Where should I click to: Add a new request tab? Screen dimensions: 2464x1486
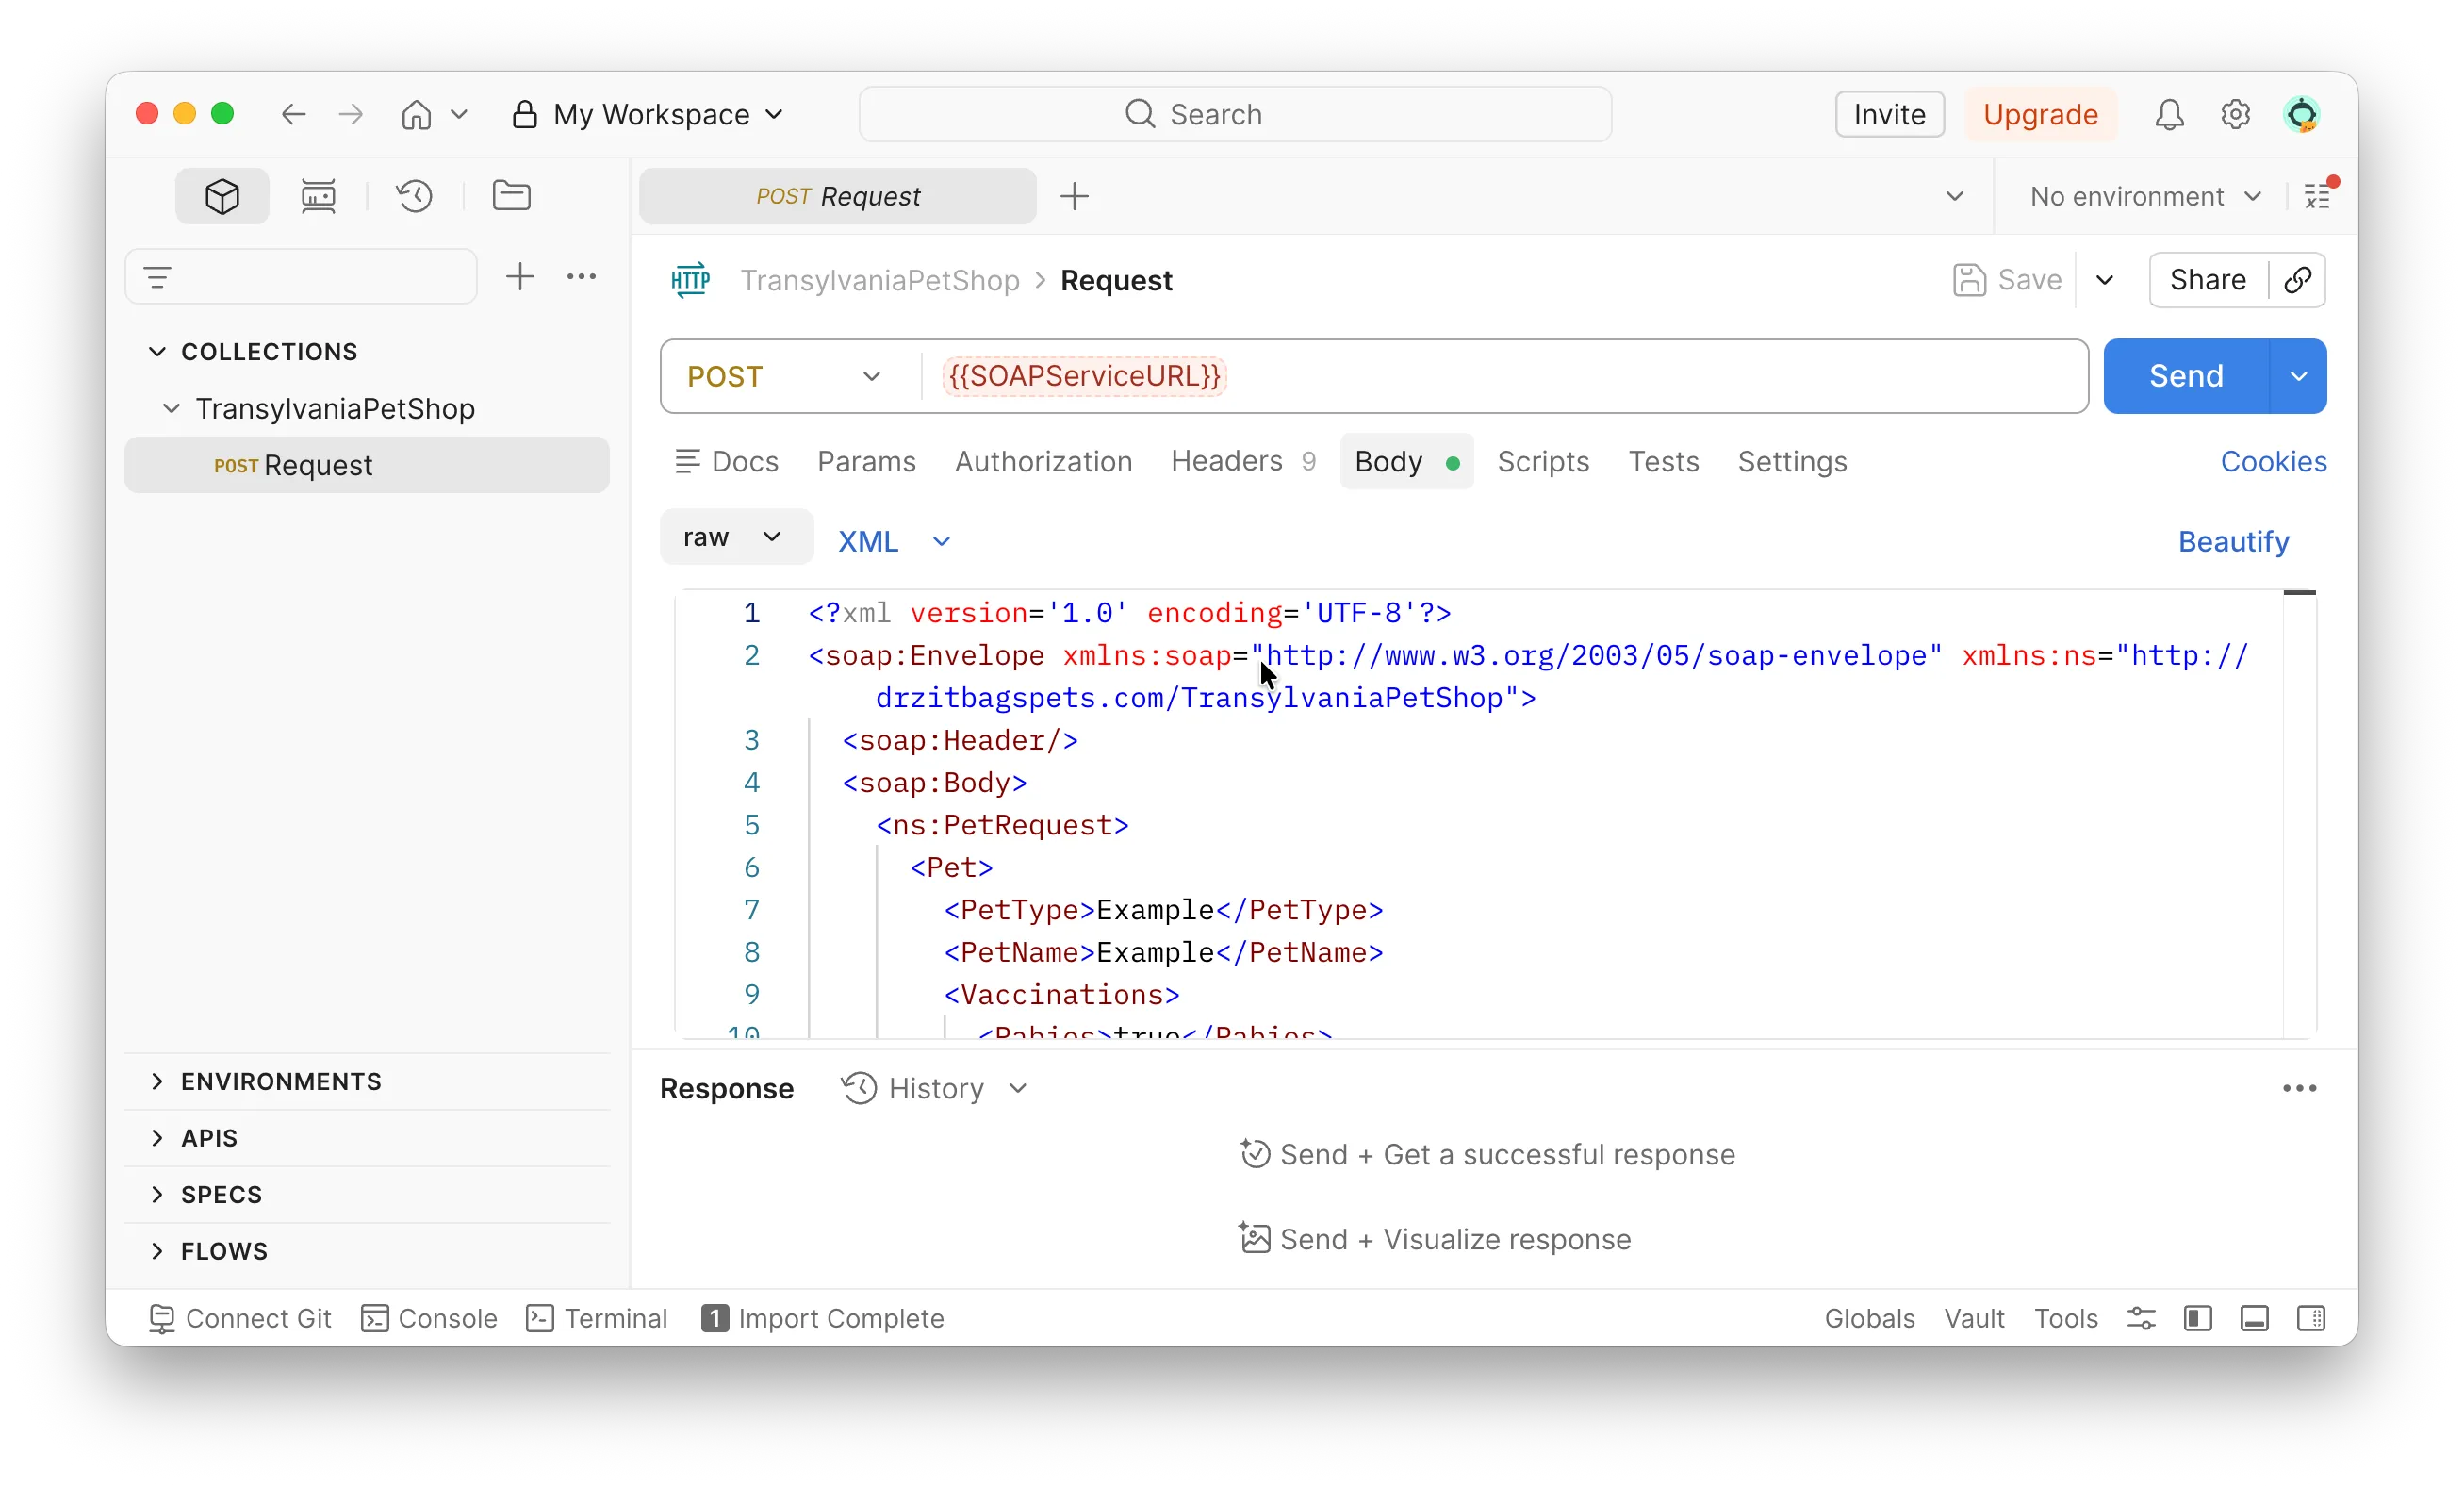1074,196
